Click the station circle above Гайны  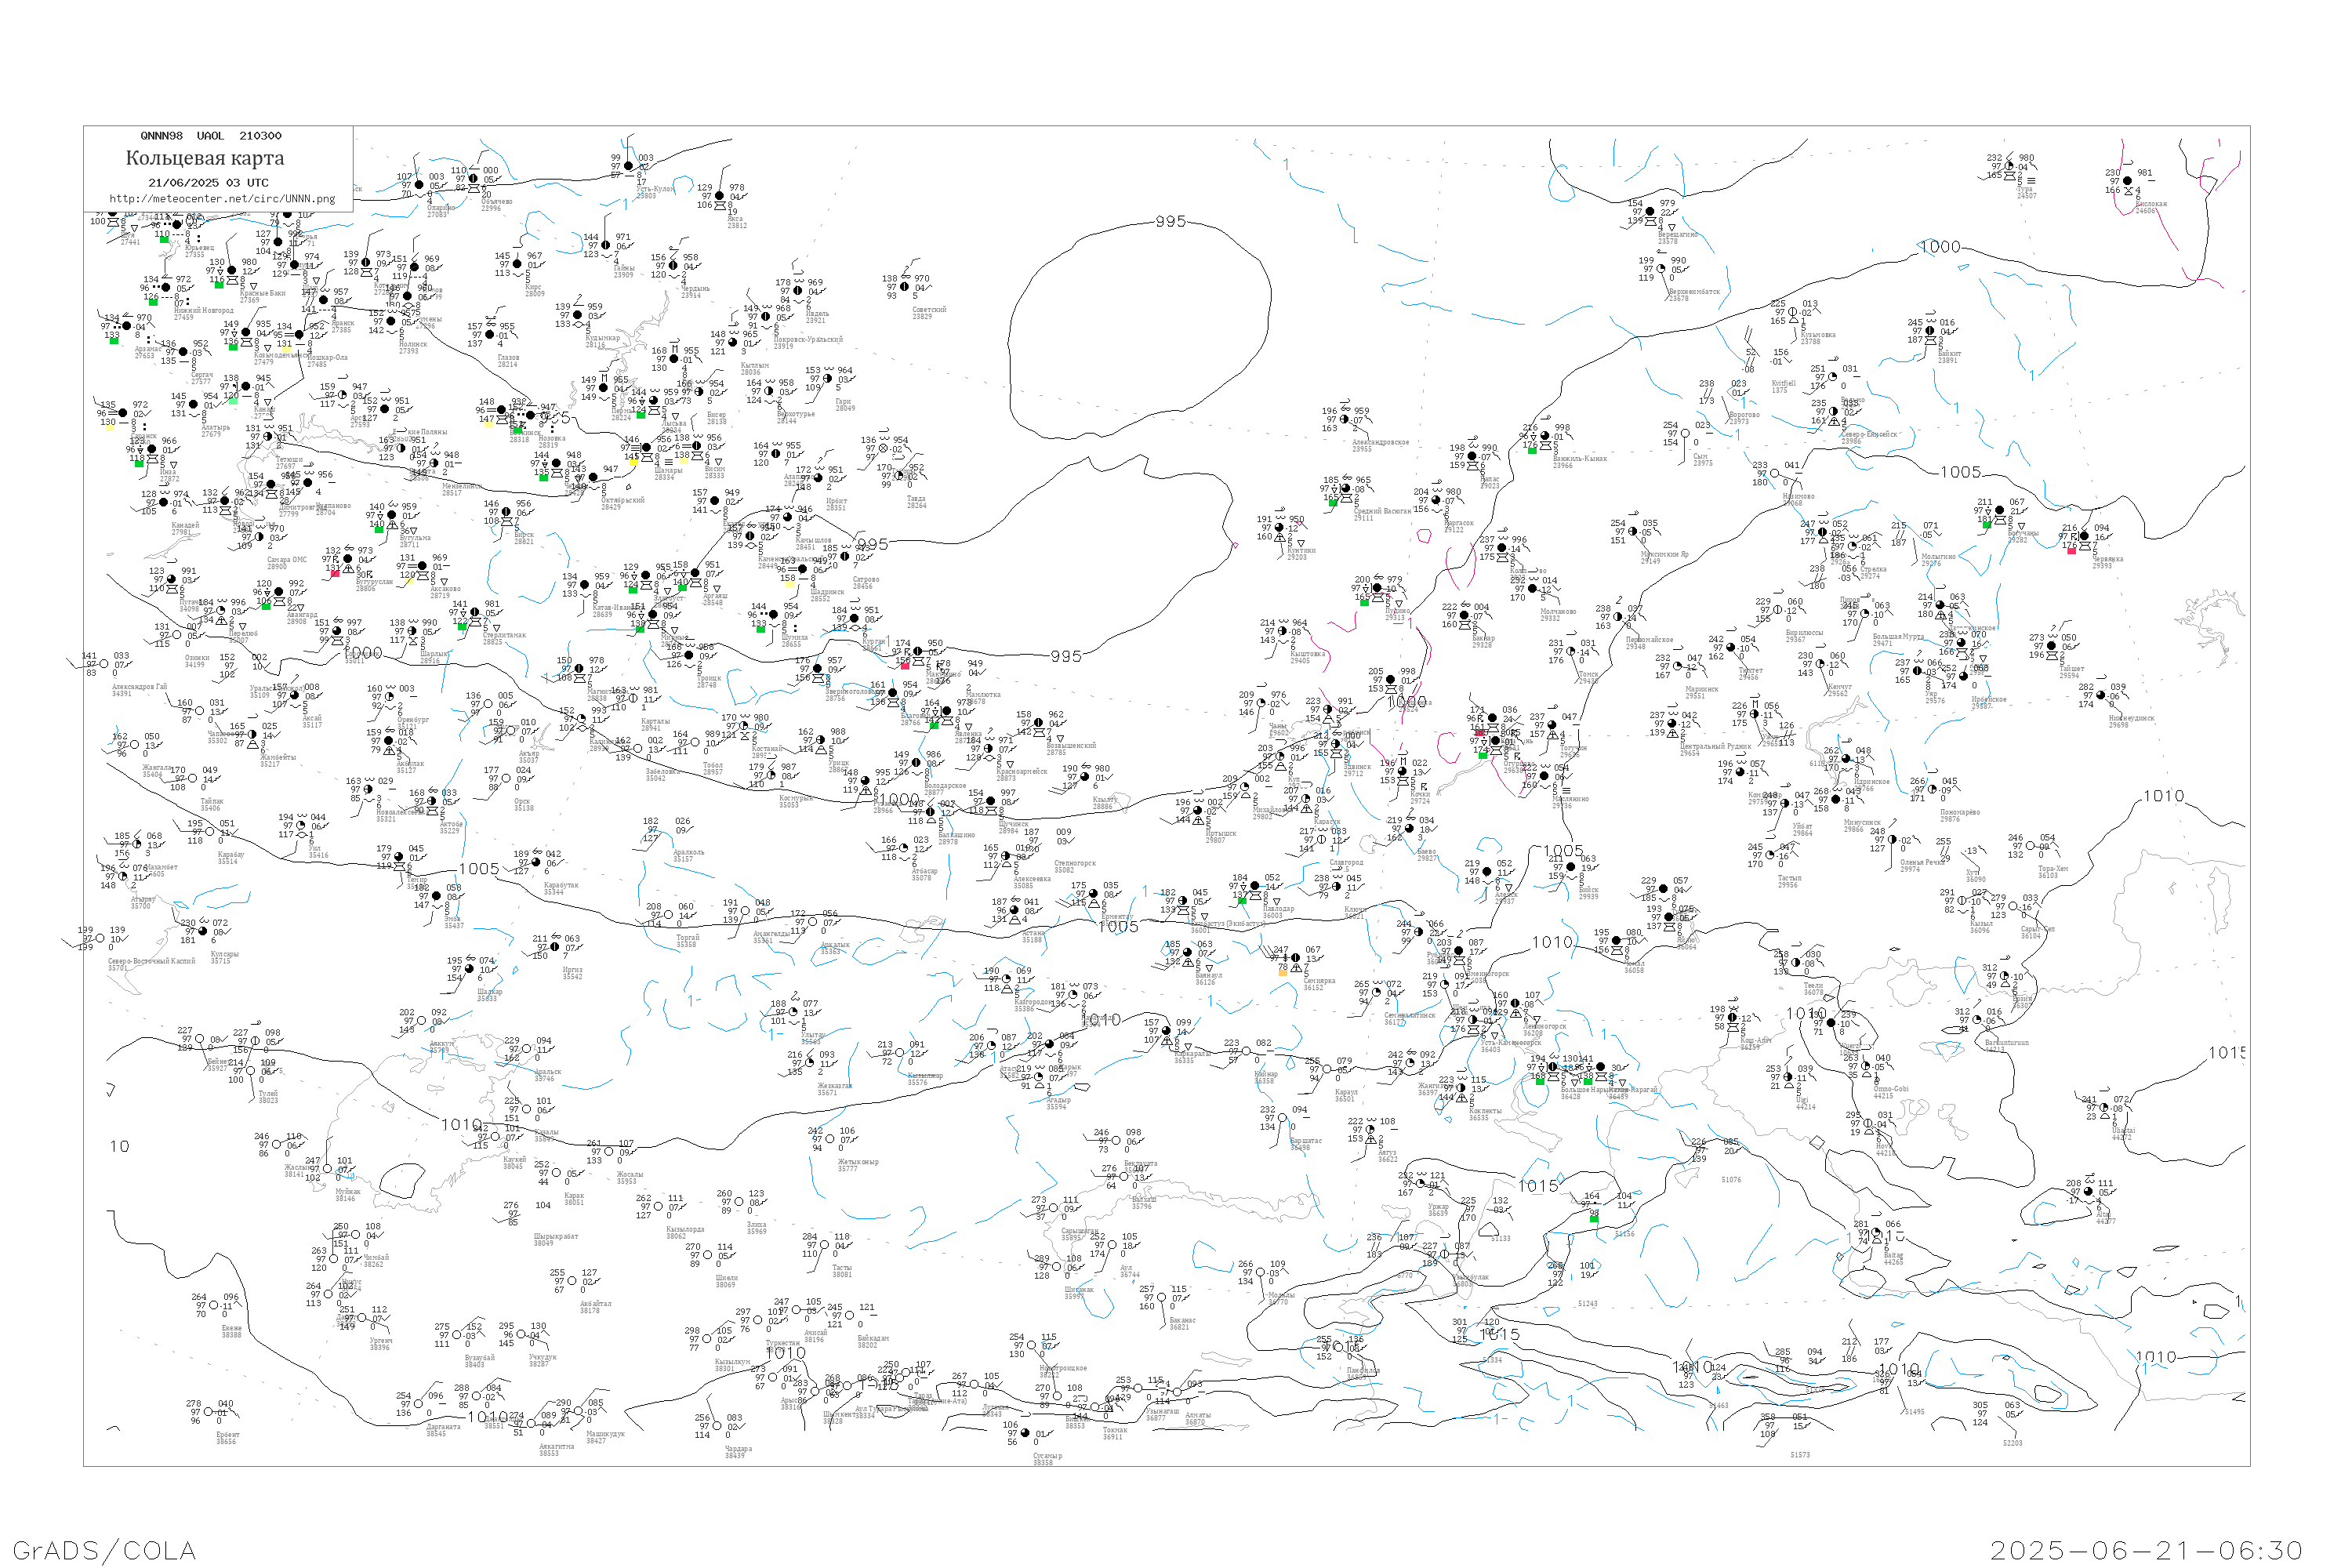click(605, 245)
